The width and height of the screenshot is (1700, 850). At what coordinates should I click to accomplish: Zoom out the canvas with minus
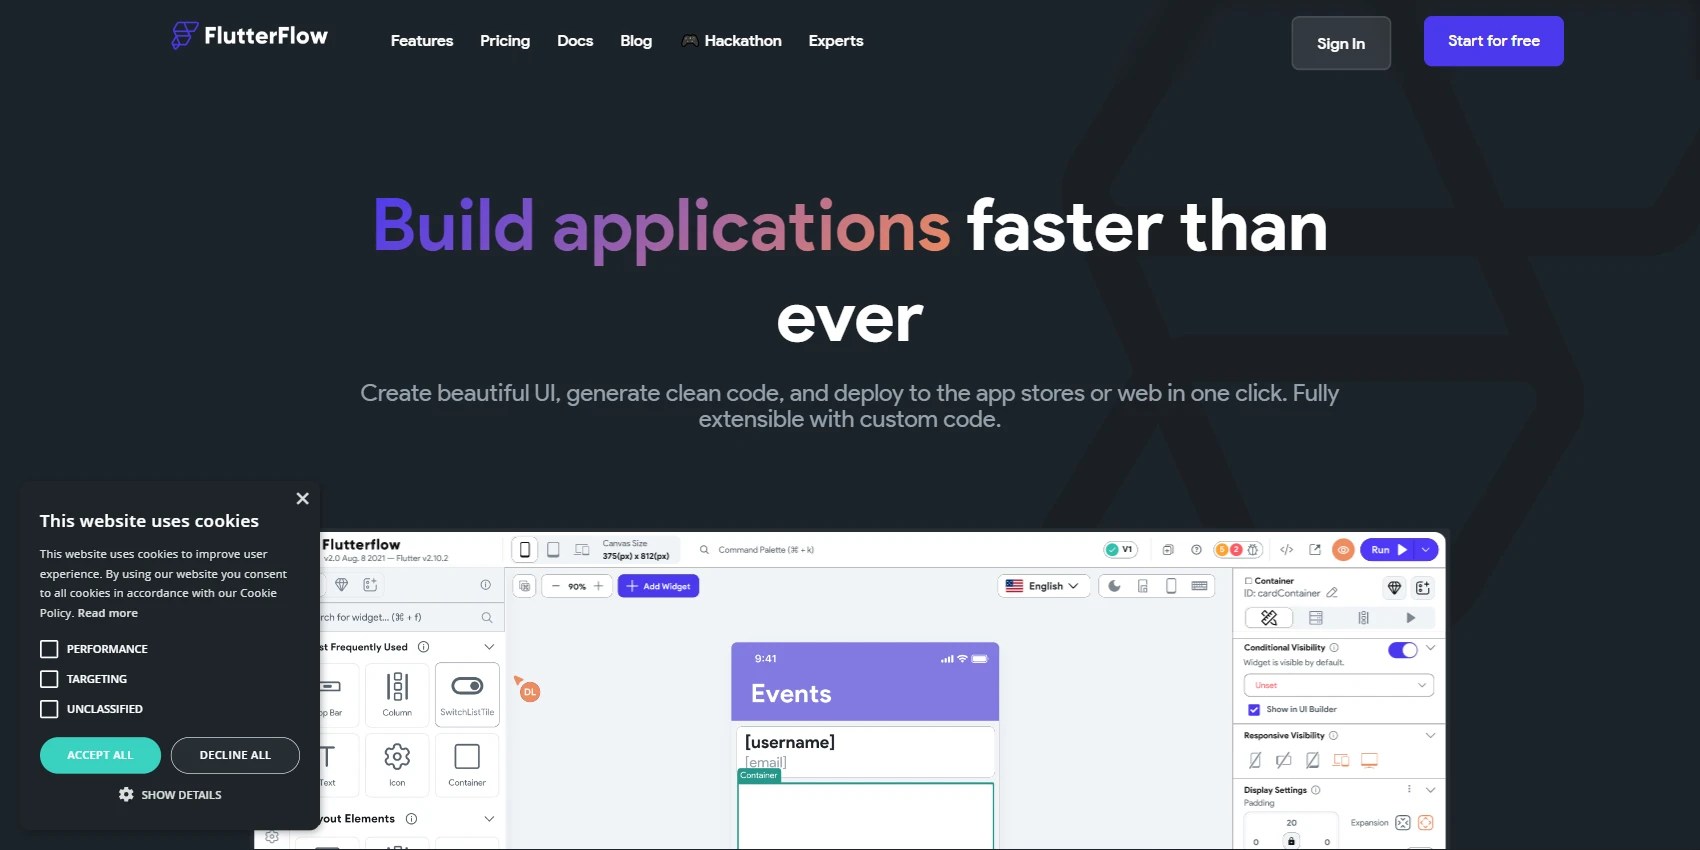pos(556,586)
